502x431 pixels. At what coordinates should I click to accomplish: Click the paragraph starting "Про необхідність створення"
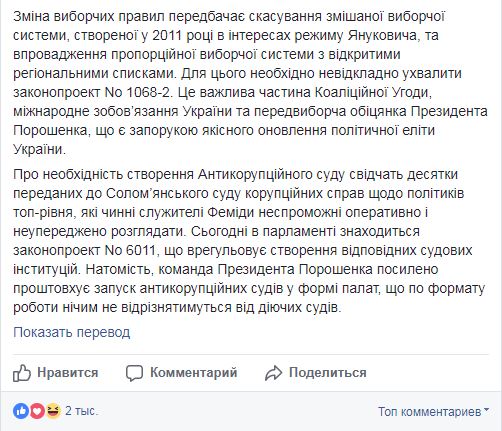click(x=249, y=241)
